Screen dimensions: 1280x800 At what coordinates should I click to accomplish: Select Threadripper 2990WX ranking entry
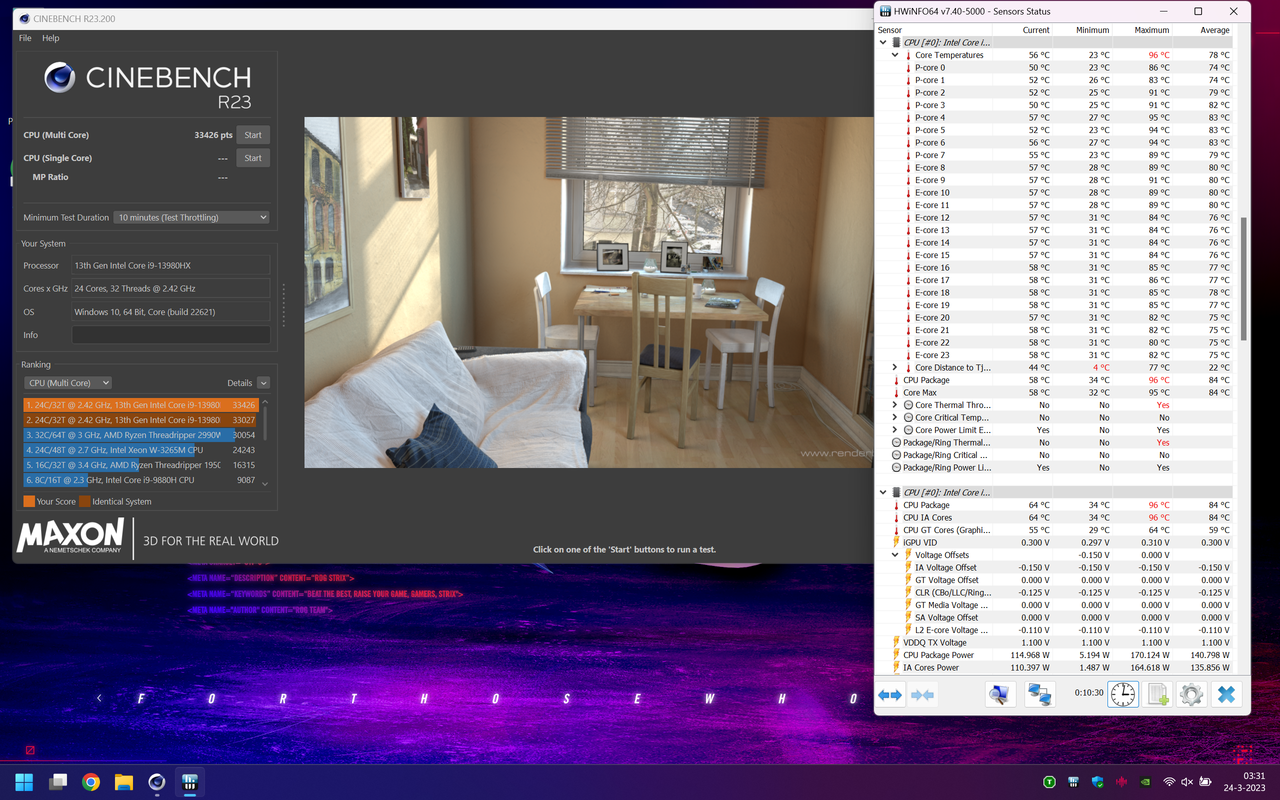141,435
